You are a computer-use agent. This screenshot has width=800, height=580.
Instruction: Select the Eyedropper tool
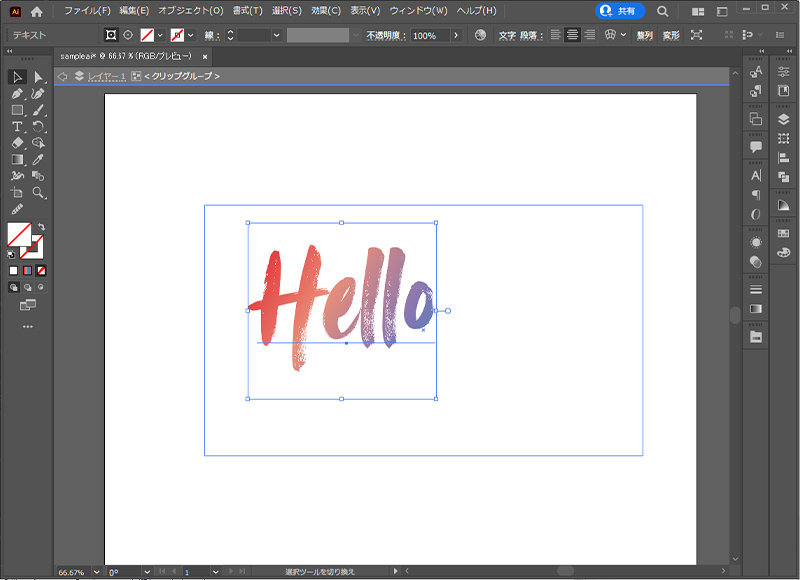36,160
